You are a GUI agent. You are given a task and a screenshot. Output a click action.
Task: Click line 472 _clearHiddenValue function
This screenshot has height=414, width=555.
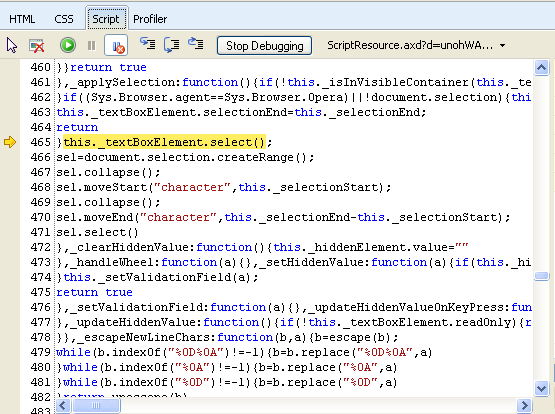click(x=262, y=247)
